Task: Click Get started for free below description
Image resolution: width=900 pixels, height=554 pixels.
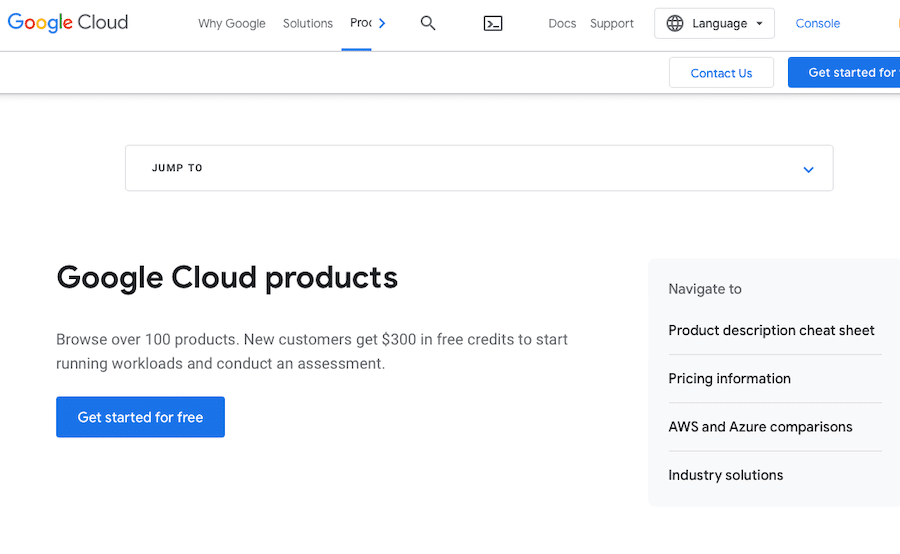Action: tap(140, 417)
